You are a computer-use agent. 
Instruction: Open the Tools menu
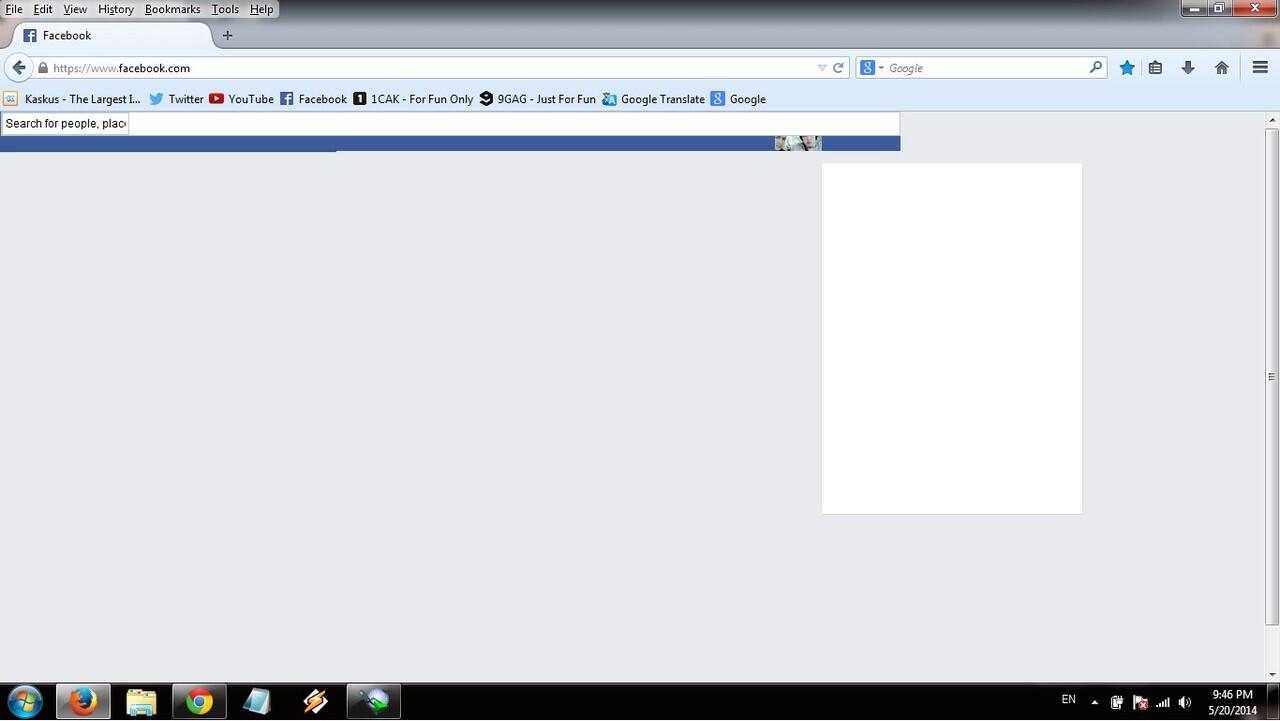click(225, 9)
